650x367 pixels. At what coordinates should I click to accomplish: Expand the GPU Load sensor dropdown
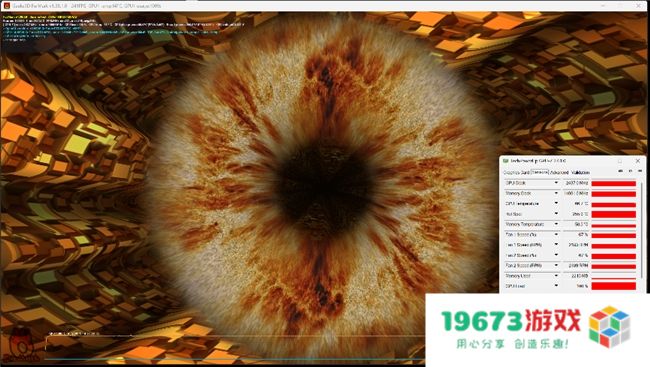(x=556, y=286)
